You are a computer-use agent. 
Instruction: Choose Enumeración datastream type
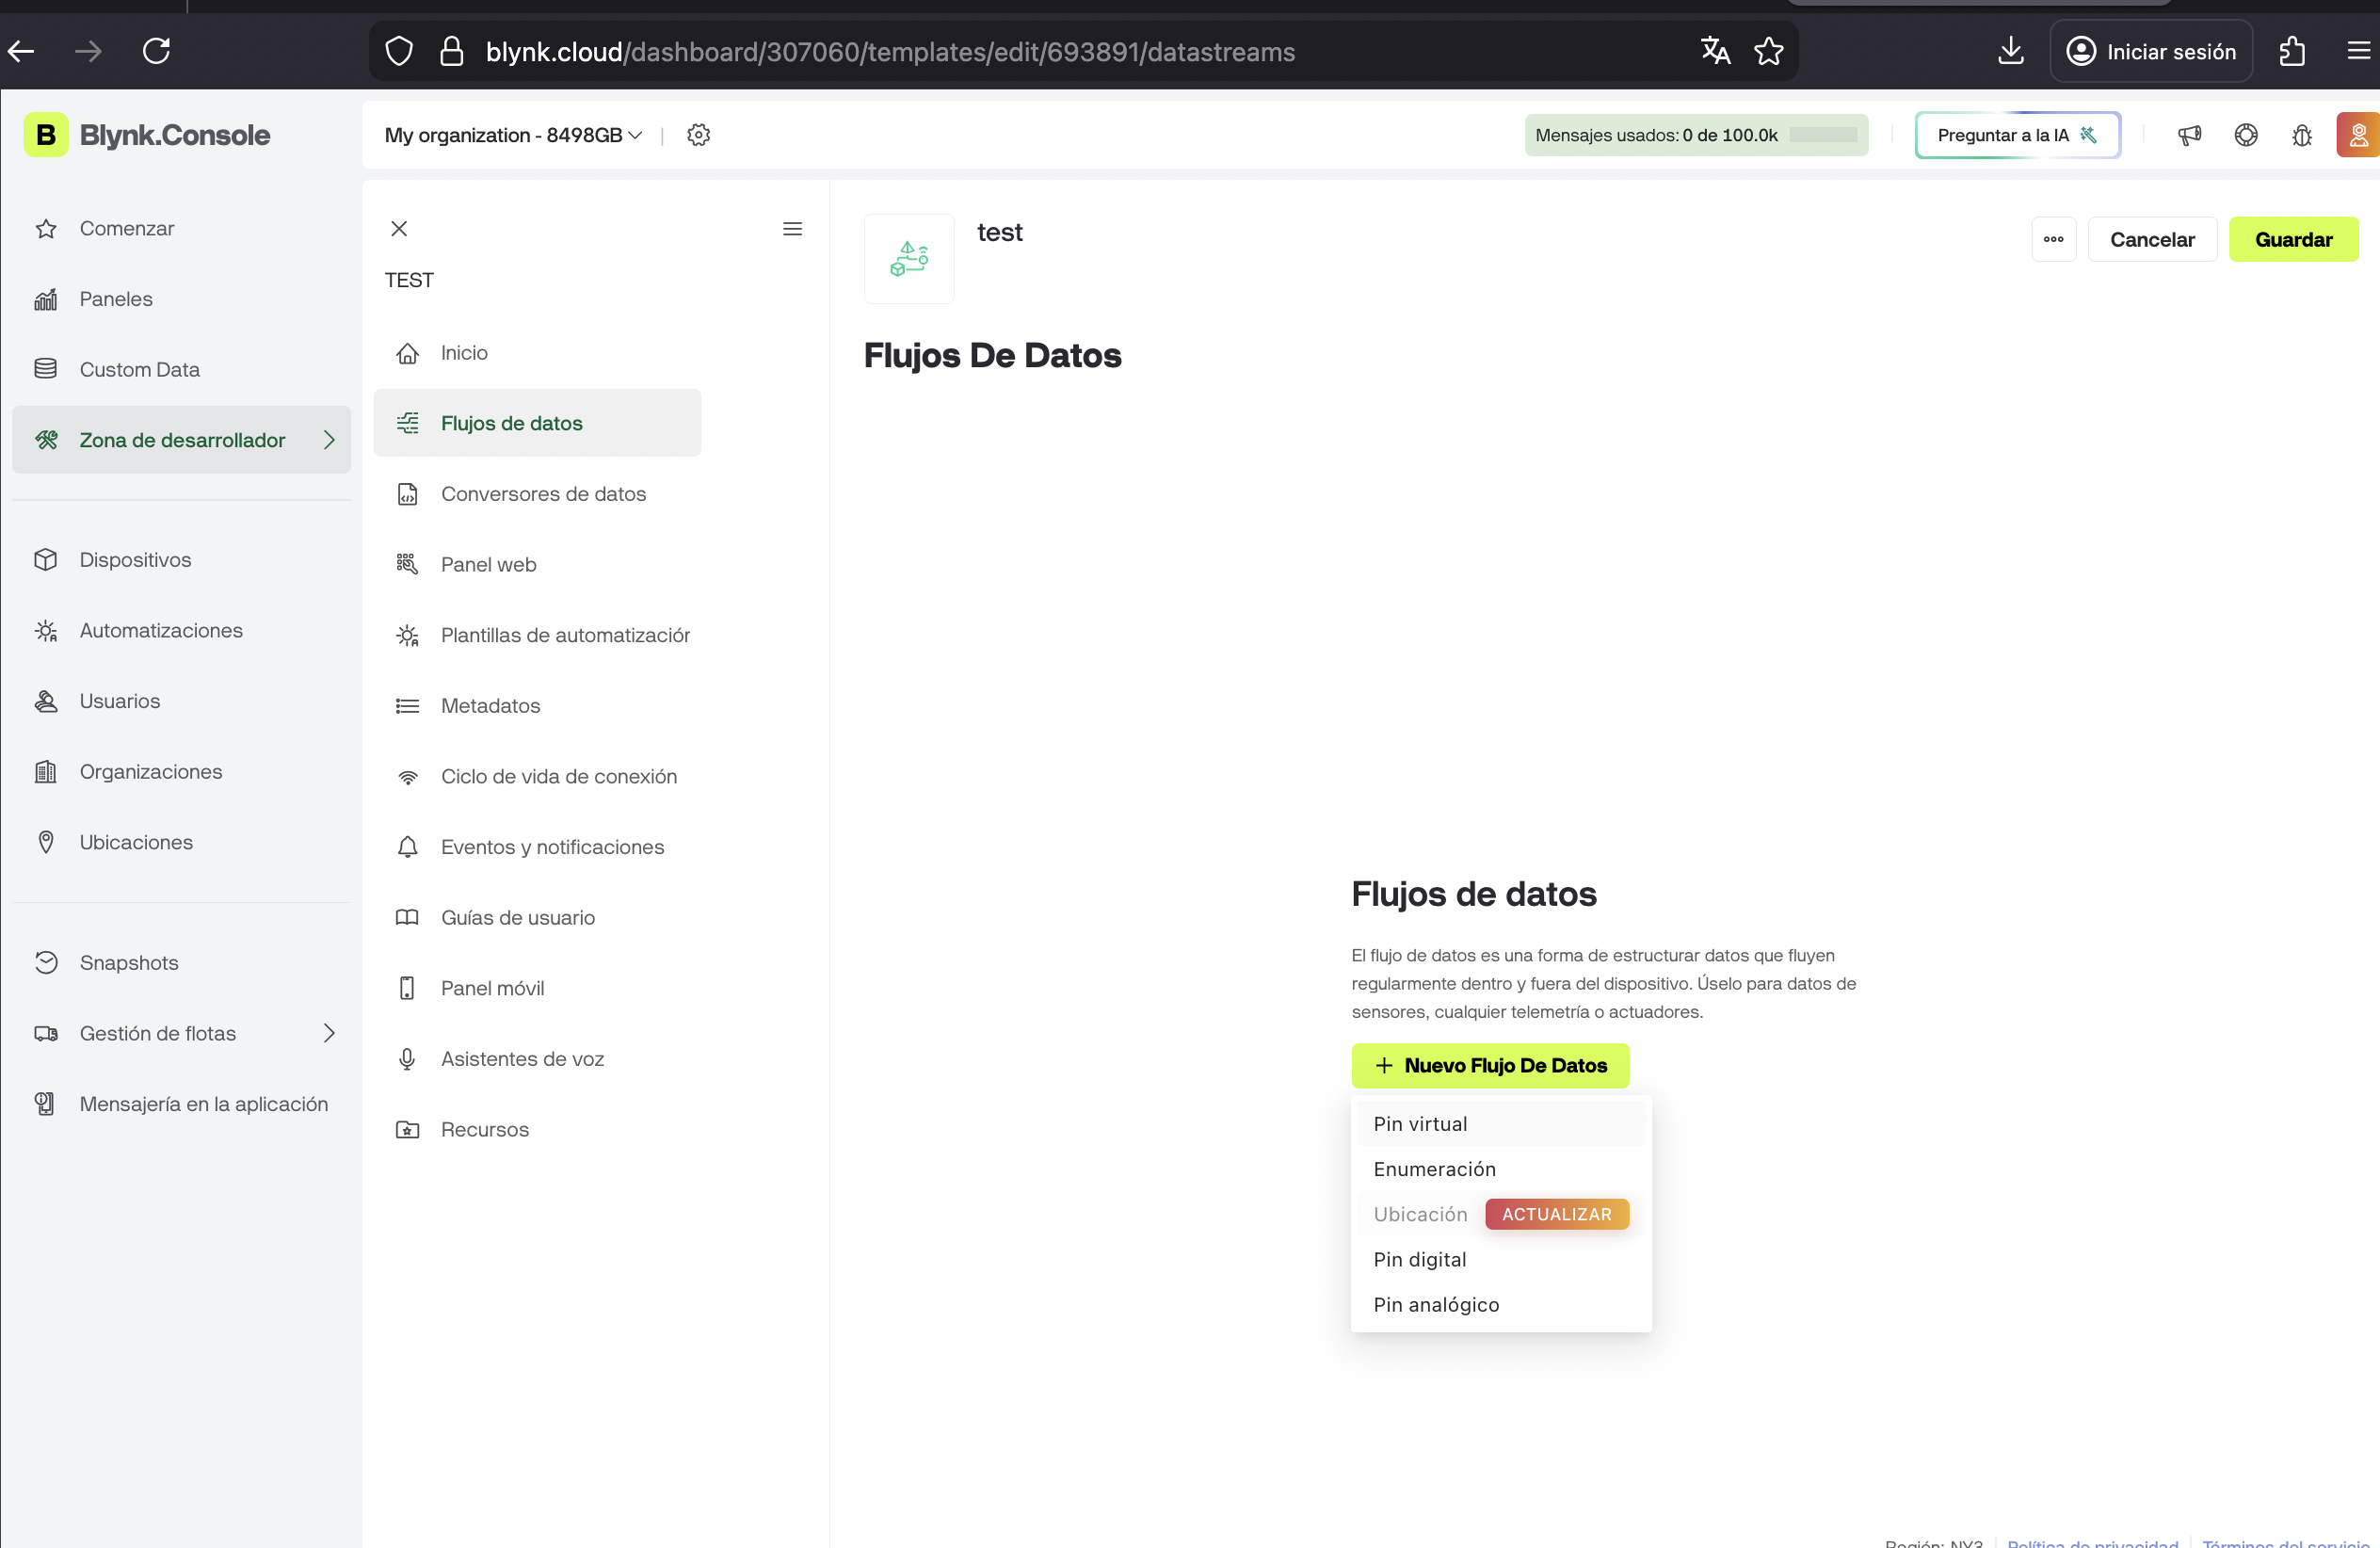click(x=1434, y=1169)
